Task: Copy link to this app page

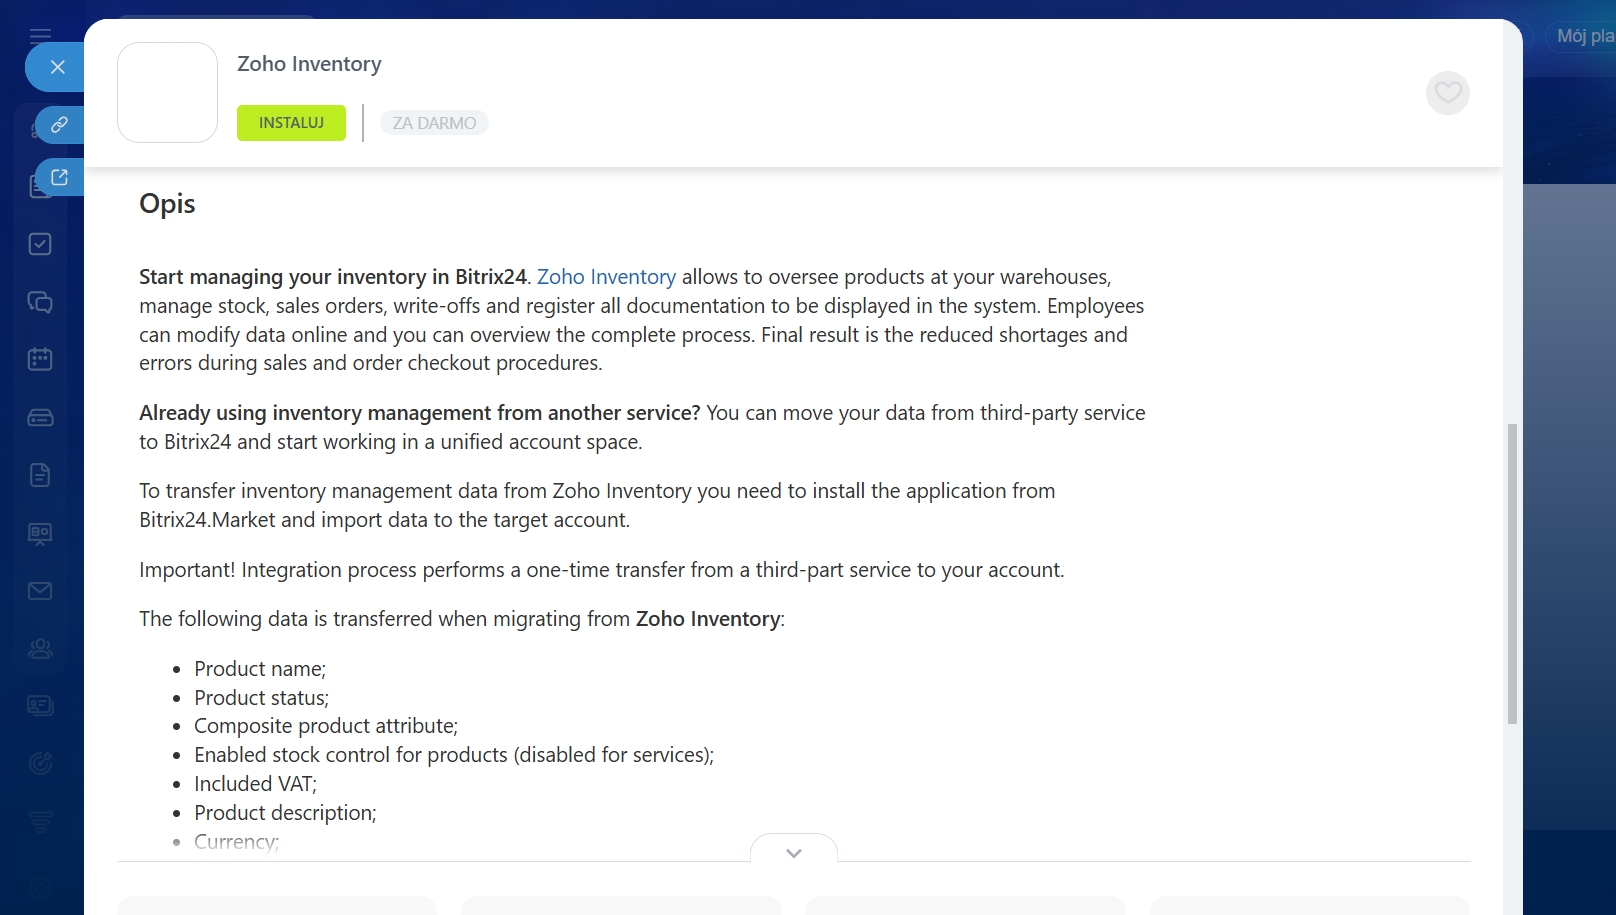Action: tap(59, 125)
